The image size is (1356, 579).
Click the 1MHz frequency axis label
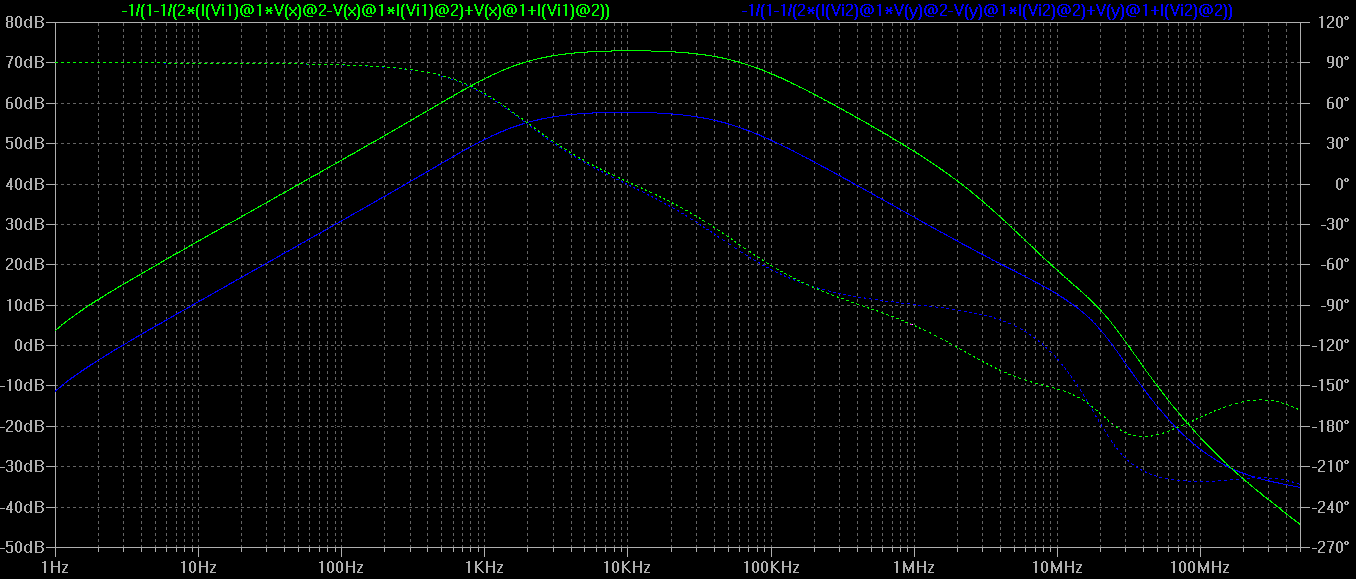pos(913,567)
